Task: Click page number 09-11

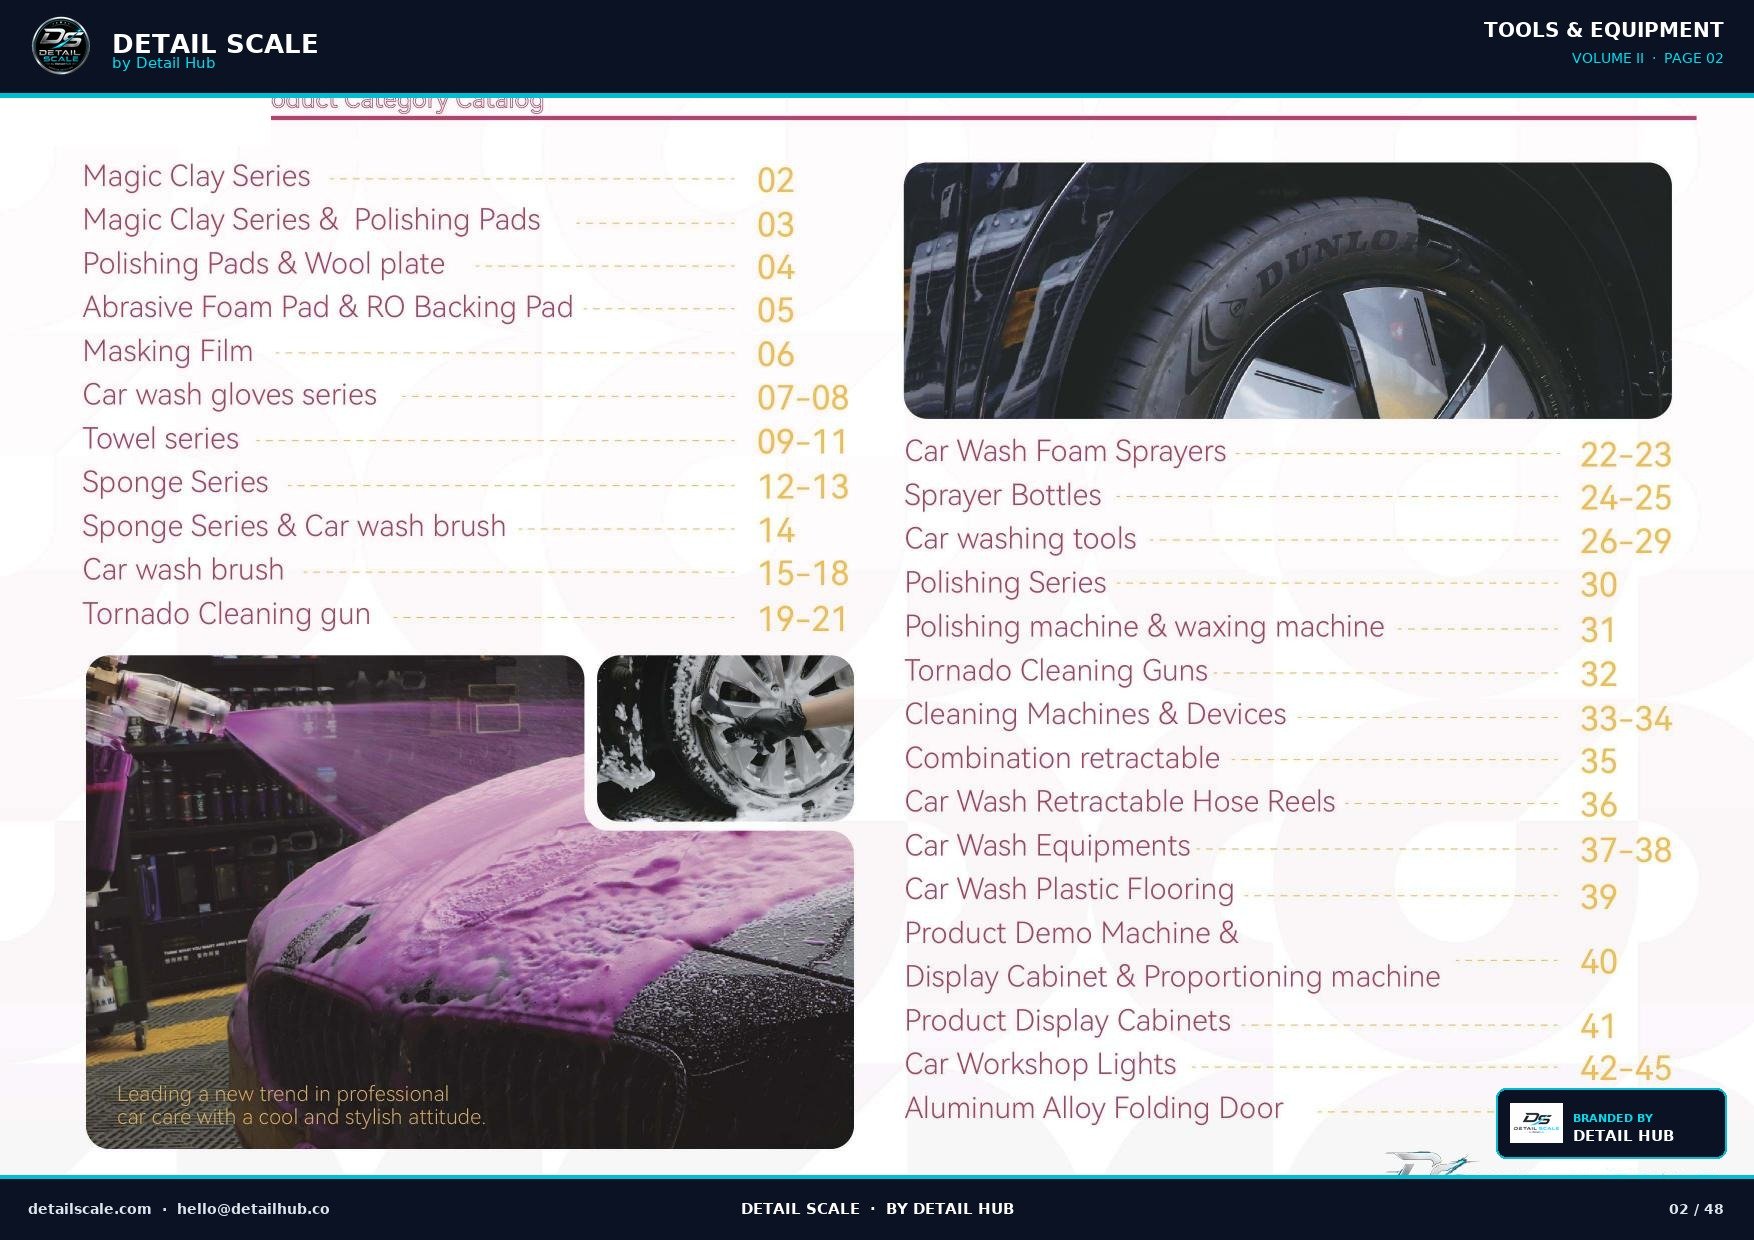Action: [x=803, y=442]
